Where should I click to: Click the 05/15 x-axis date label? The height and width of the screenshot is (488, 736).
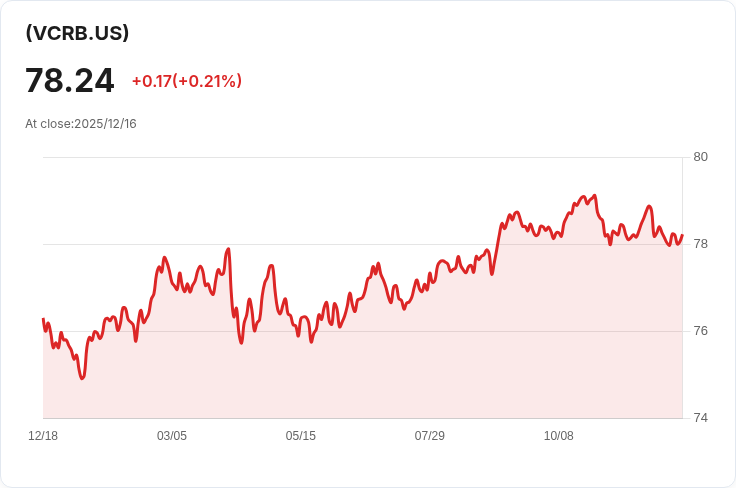pos(301,436)
